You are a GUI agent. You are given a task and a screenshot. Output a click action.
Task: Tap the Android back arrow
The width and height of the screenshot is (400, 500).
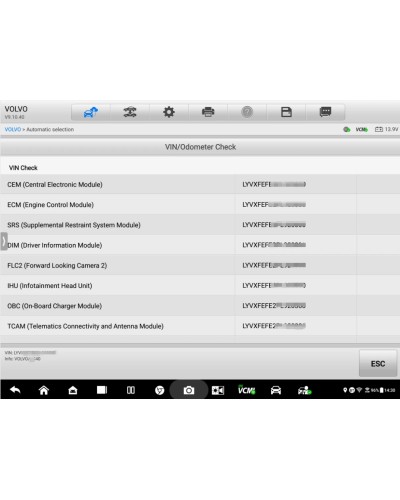point(15,390)
